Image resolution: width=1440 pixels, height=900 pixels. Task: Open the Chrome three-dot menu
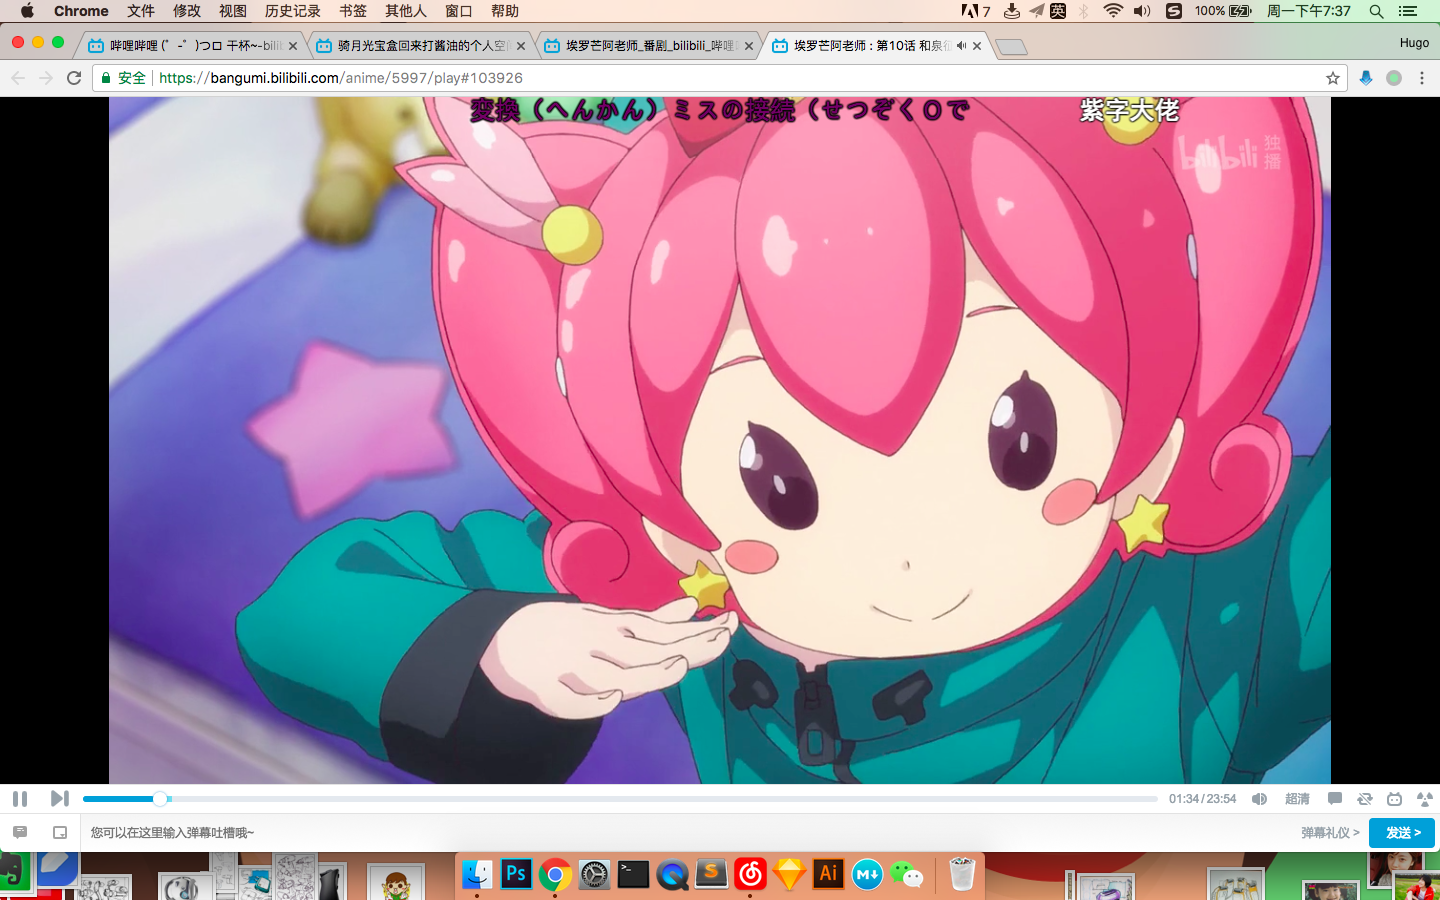tap(1422, 78)
